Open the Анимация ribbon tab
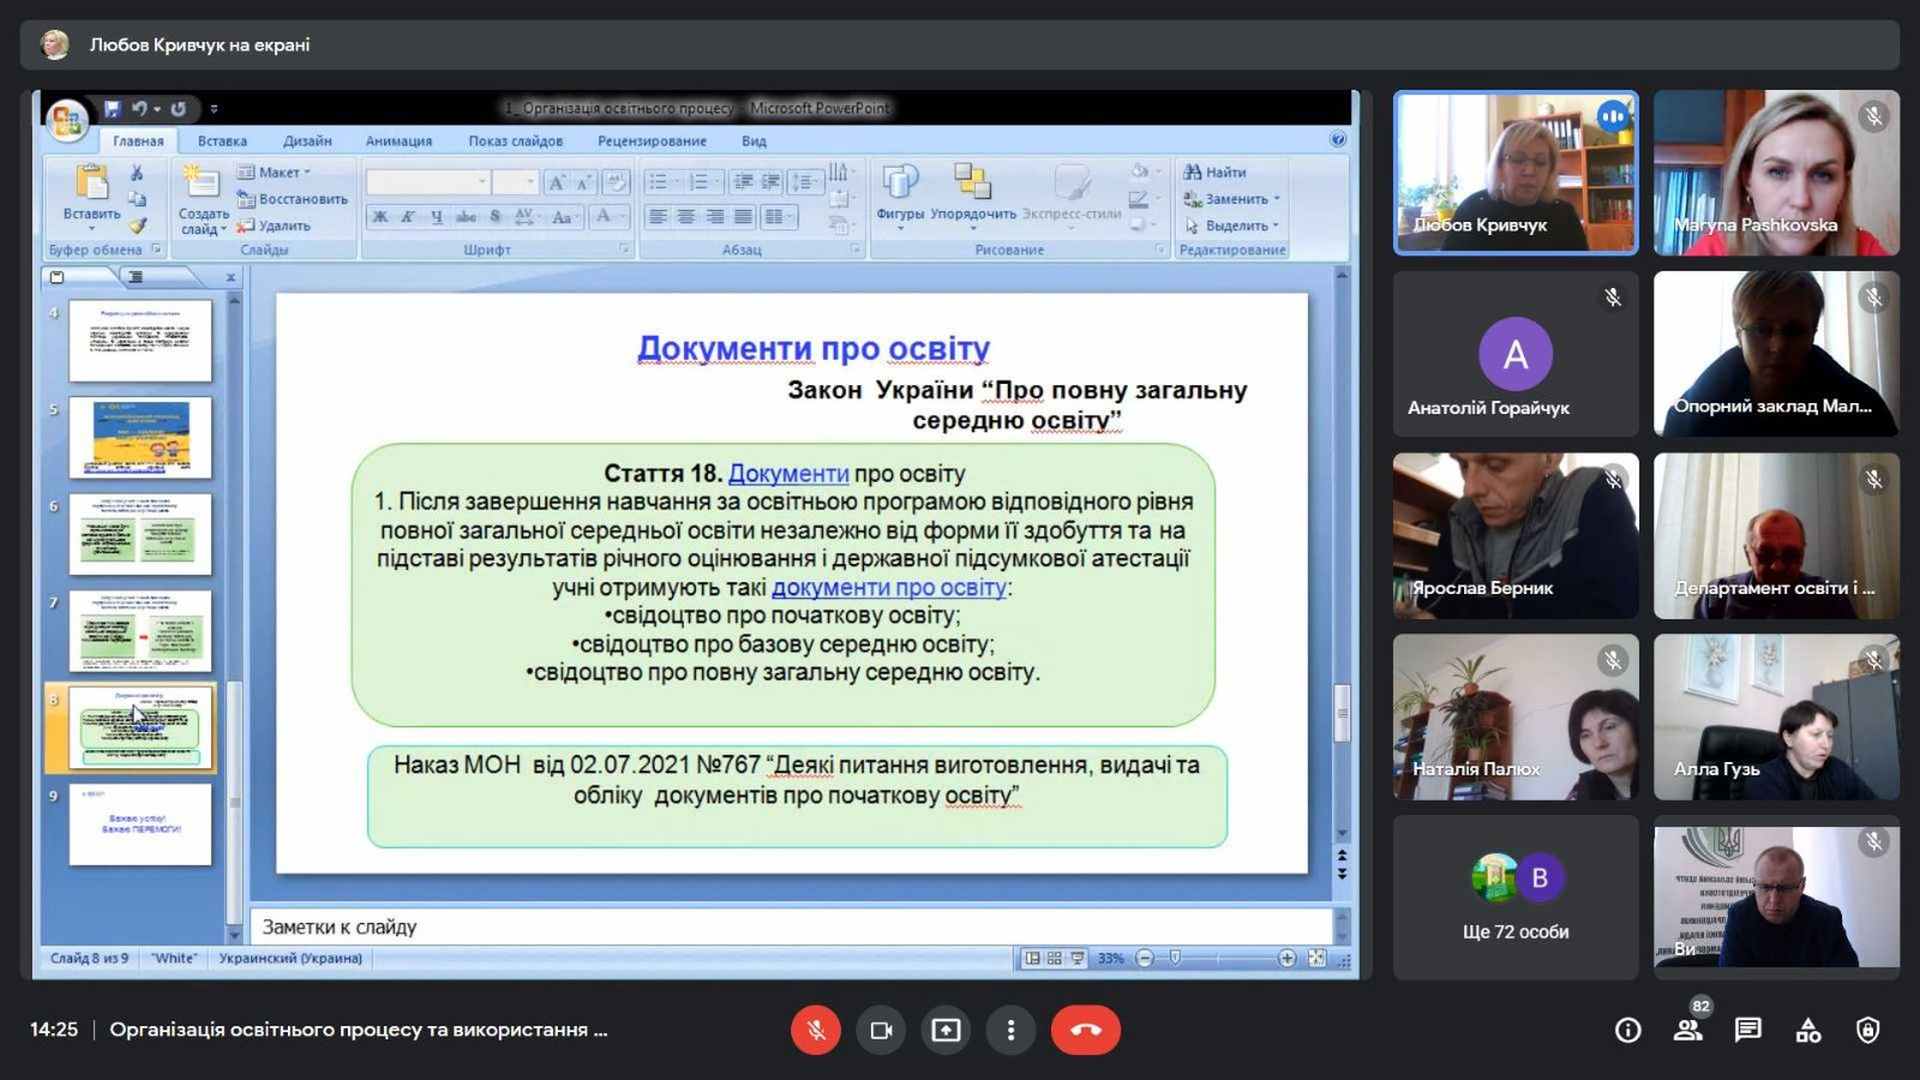Screen dimensions: 1920x1080 [x=398, y=141]
